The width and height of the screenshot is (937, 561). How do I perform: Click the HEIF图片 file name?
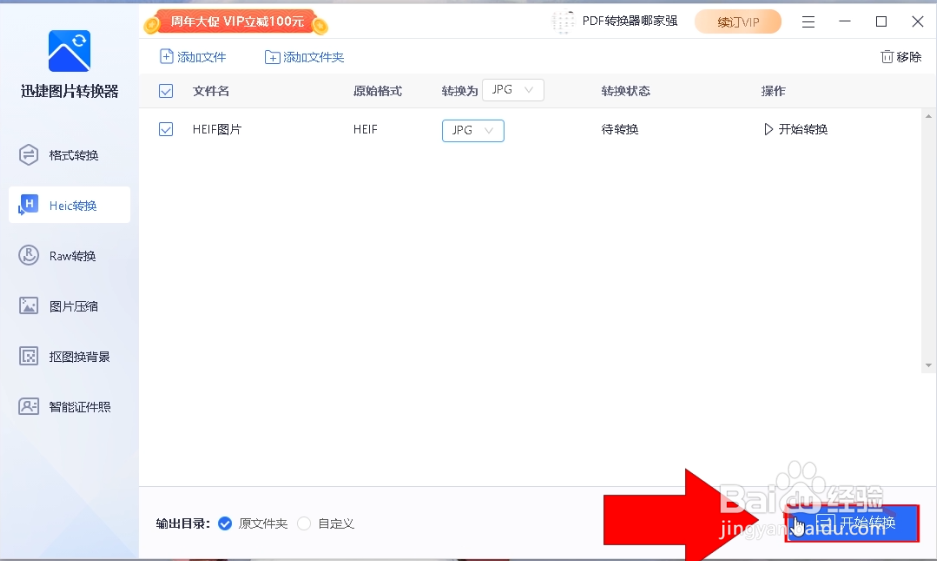click(217, 129)
